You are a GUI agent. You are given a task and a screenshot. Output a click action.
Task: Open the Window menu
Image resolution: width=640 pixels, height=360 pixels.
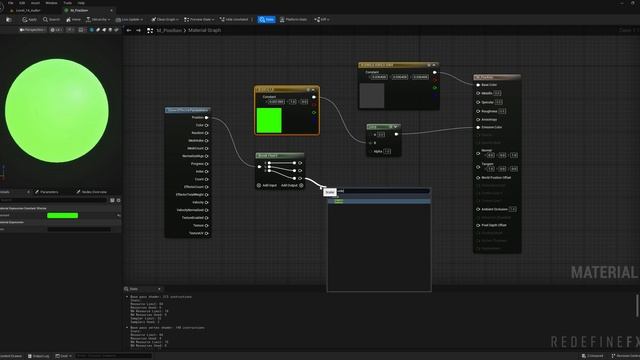[51, 3]
